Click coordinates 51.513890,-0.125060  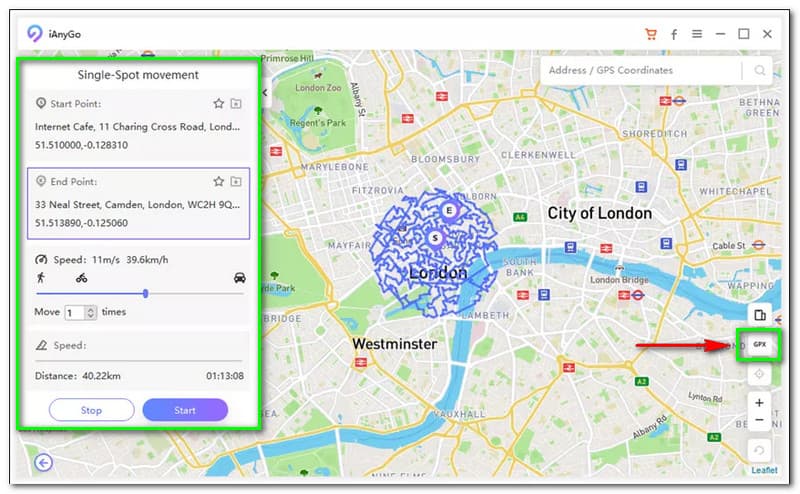click(82, 223)
